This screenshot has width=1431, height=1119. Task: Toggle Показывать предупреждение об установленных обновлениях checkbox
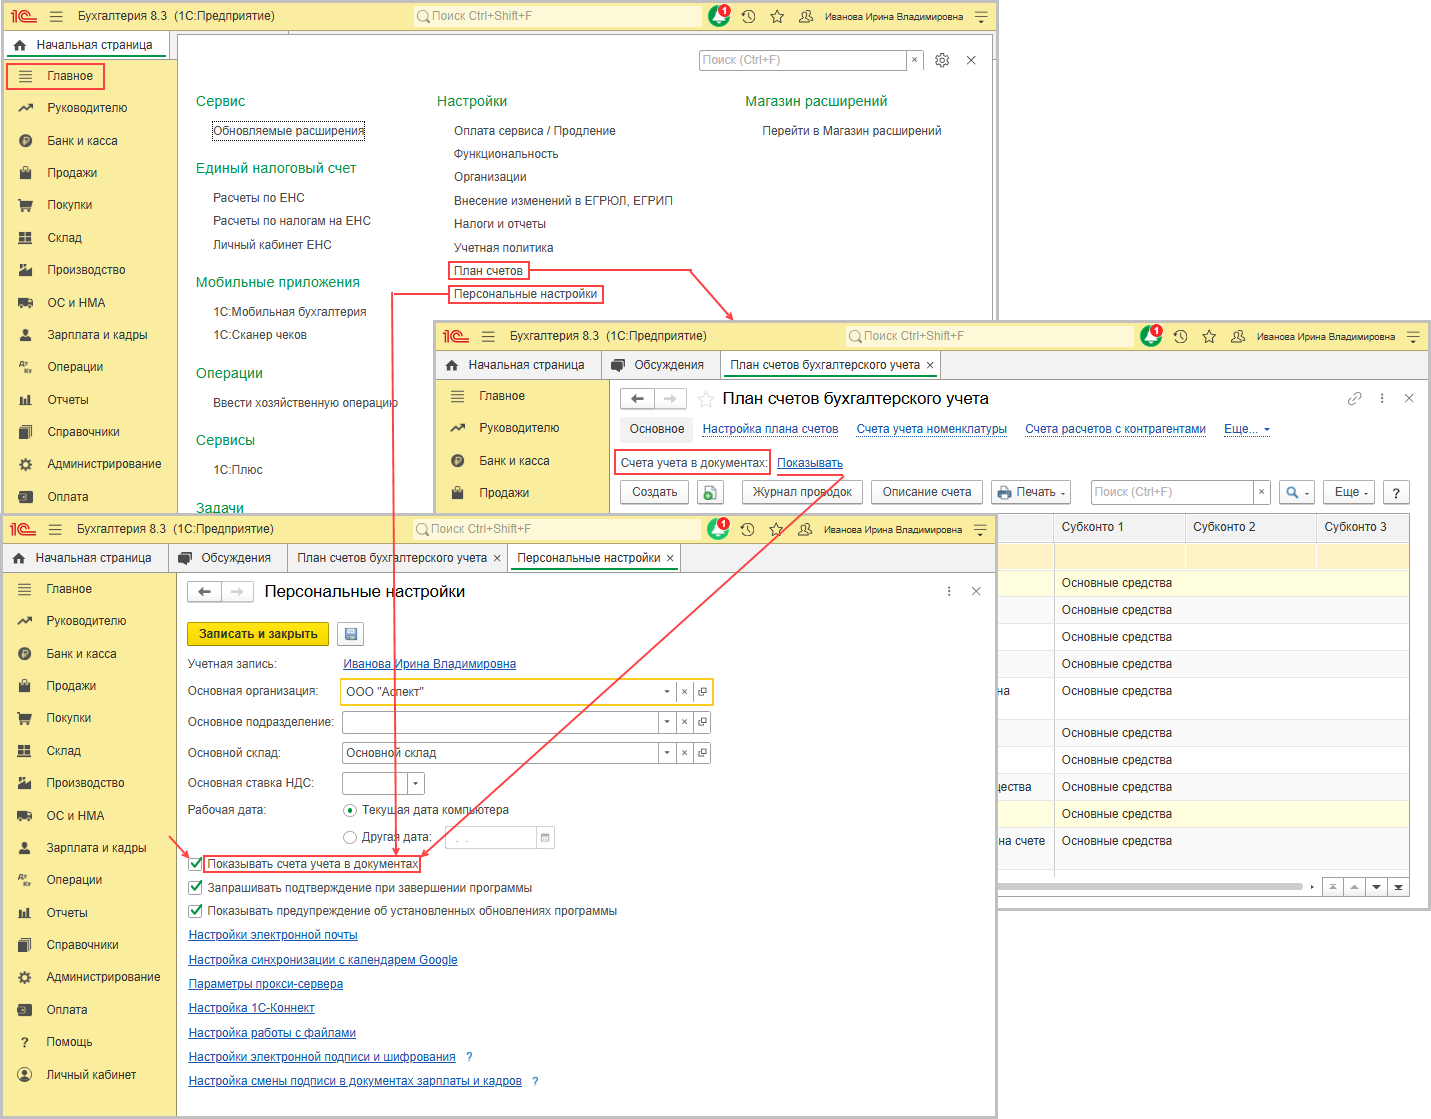tap(196, 911)
